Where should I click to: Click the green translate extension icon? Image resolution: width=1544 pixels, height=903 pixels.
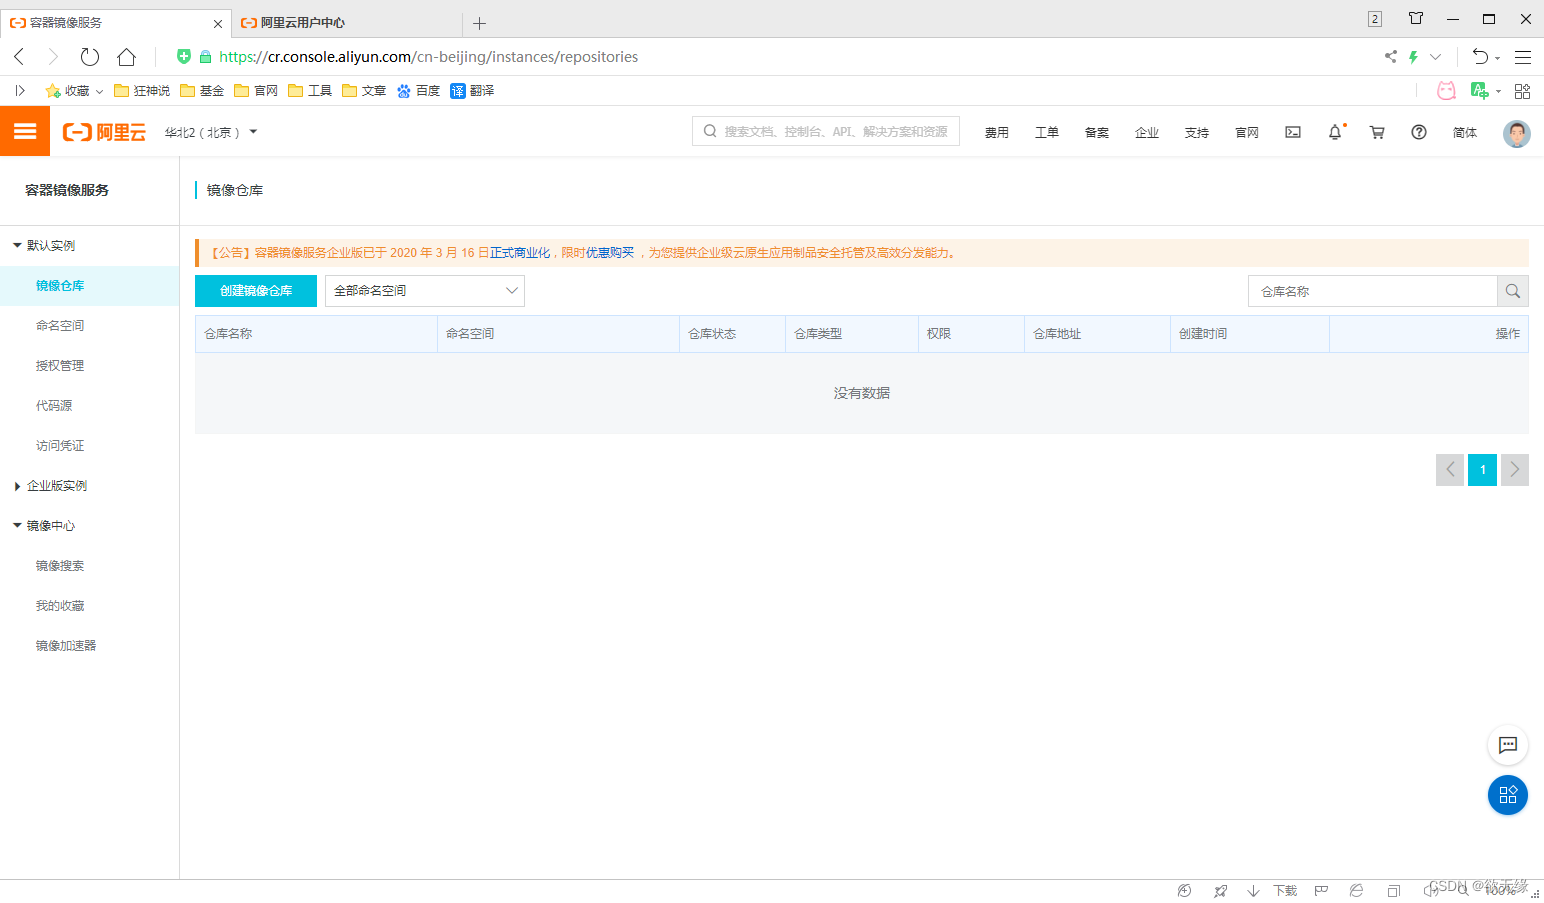tap(1479, 91)
